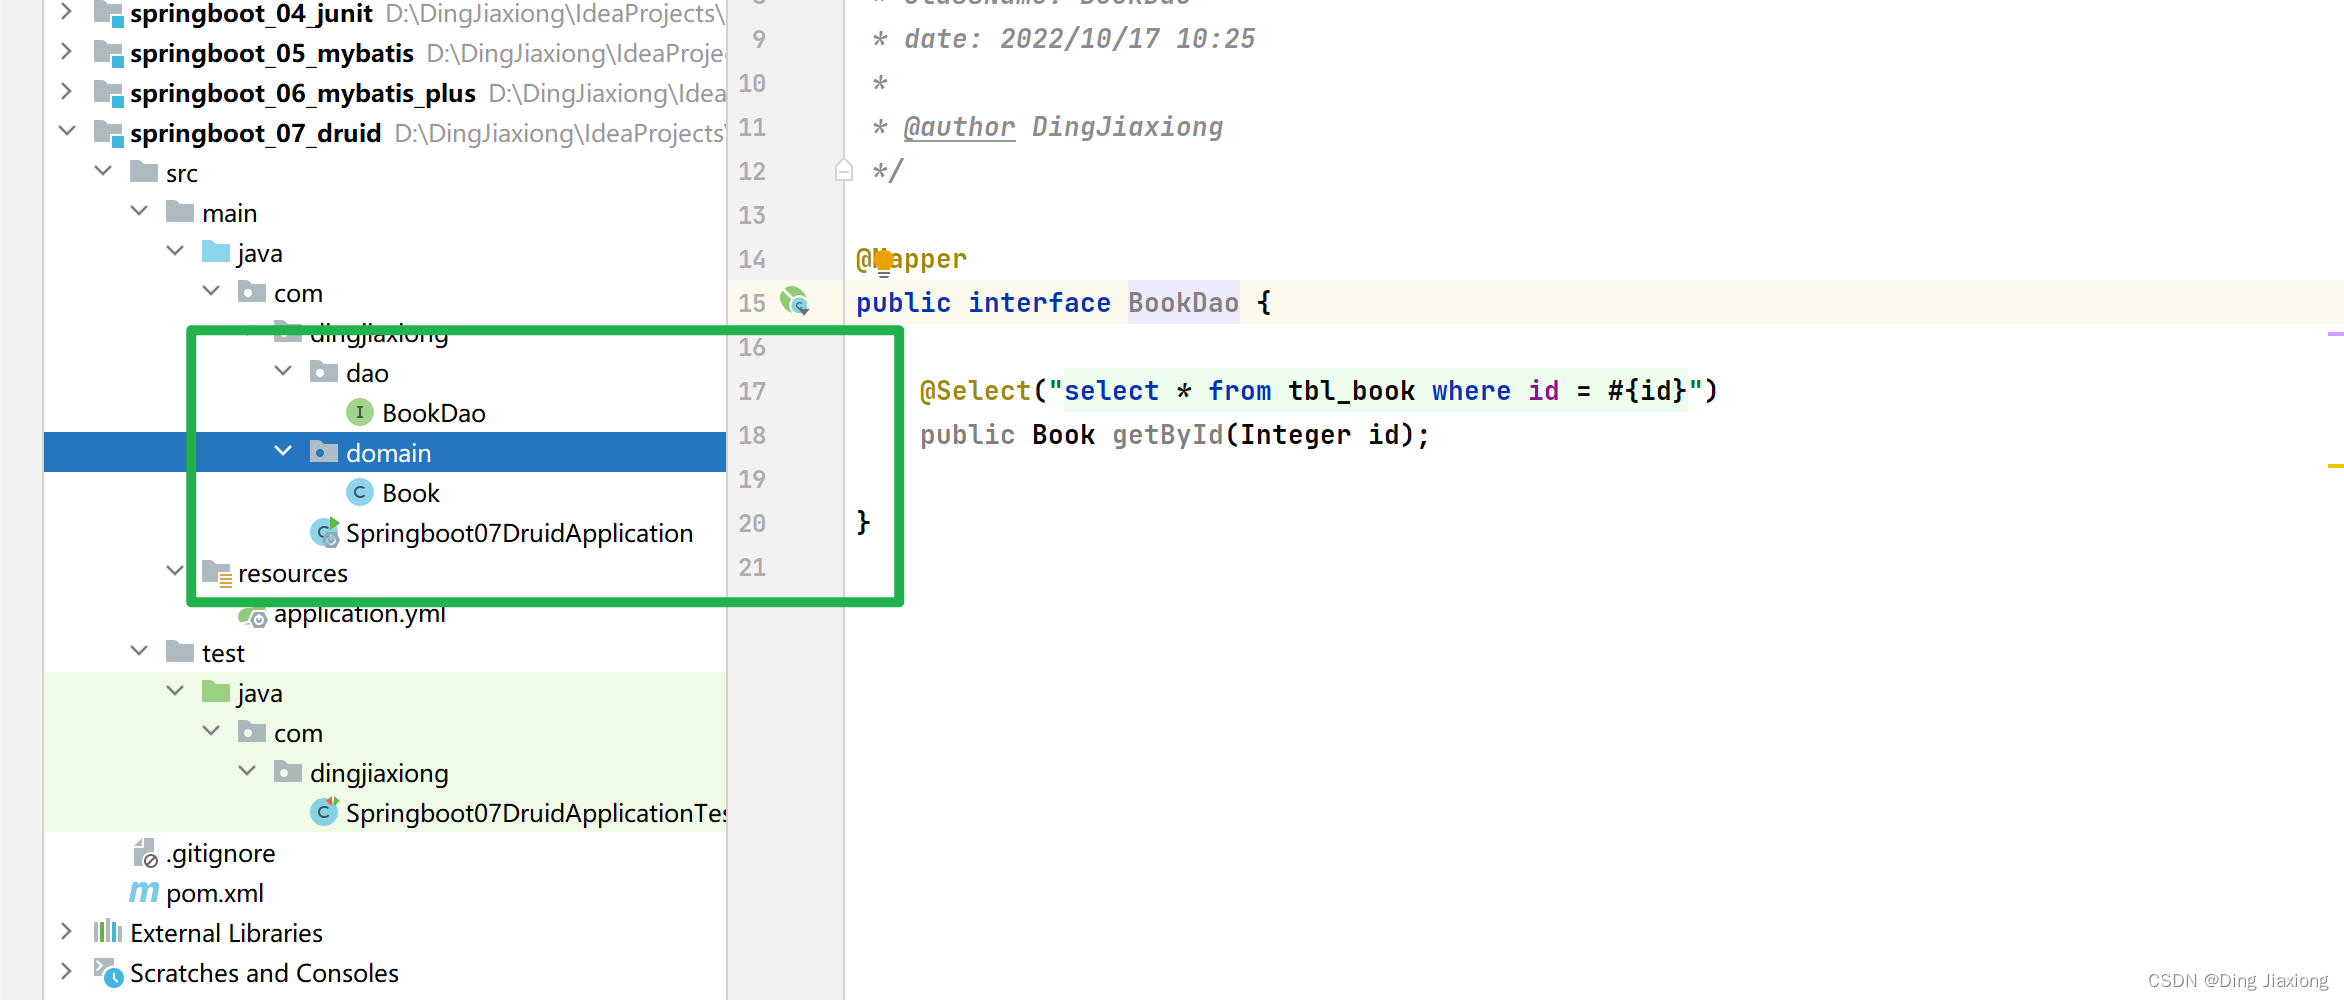This screenshot has width=2344, height=1000.
Task: Click the Scratches and Consoles icon
Action: [x=108, y=972]
